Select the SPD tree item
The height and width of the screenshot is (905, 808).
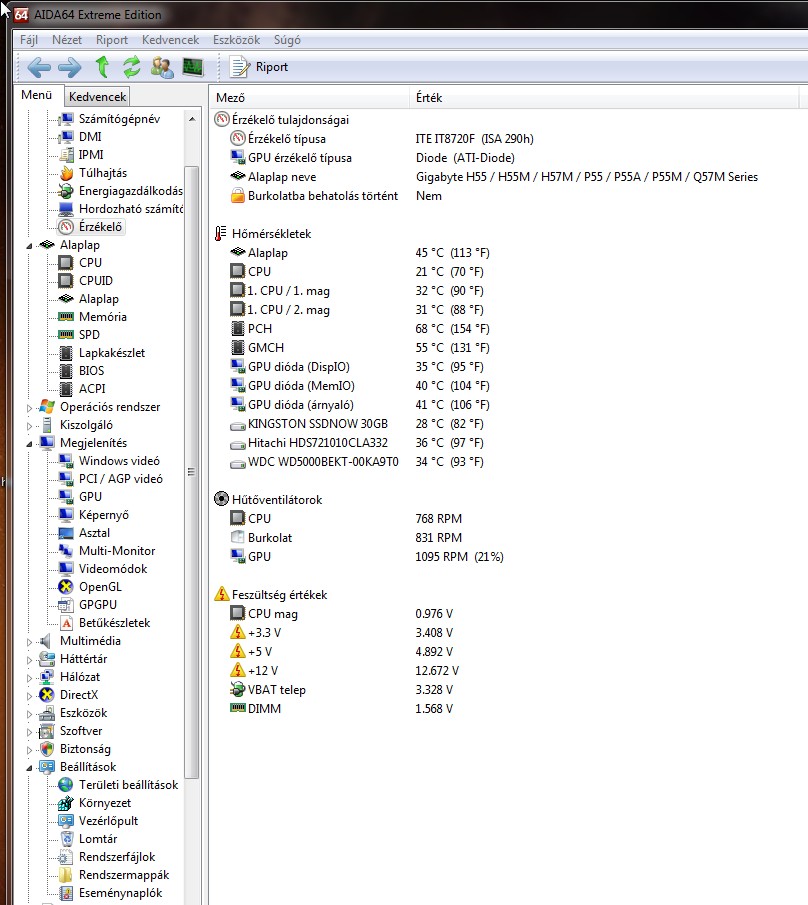pos(89,335)
